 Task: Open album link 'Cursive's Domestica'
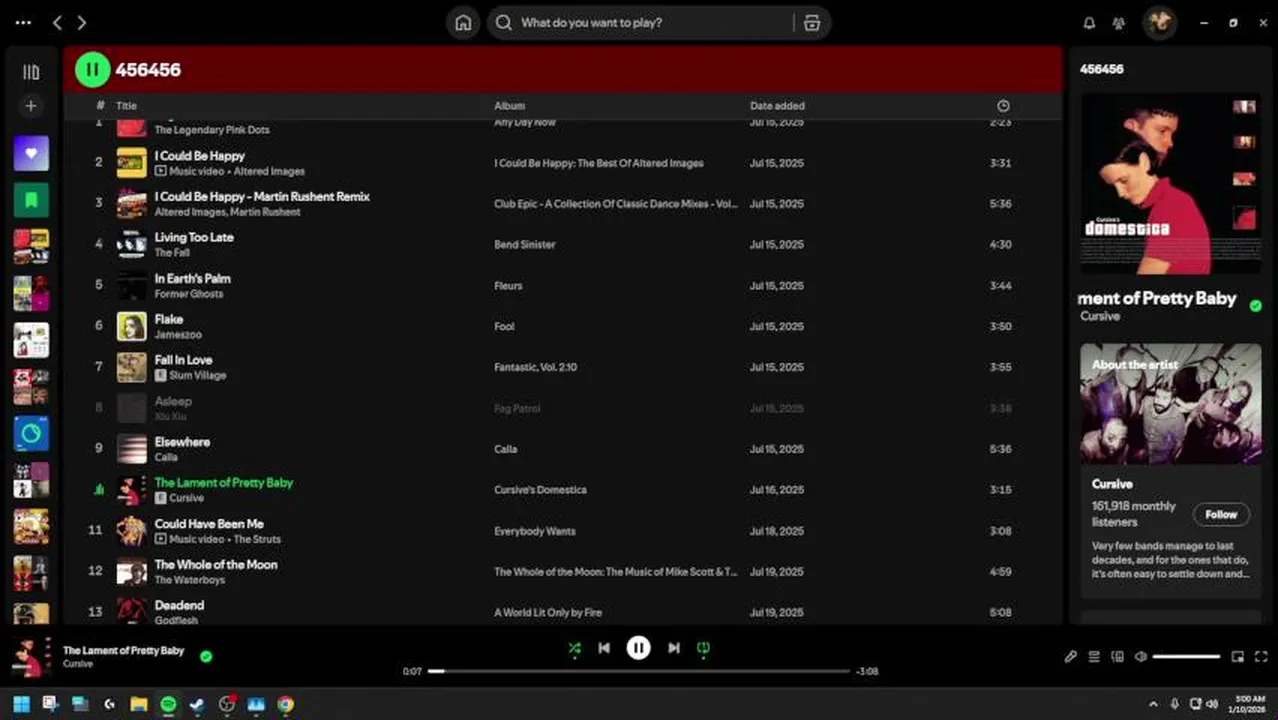point(540,490)
